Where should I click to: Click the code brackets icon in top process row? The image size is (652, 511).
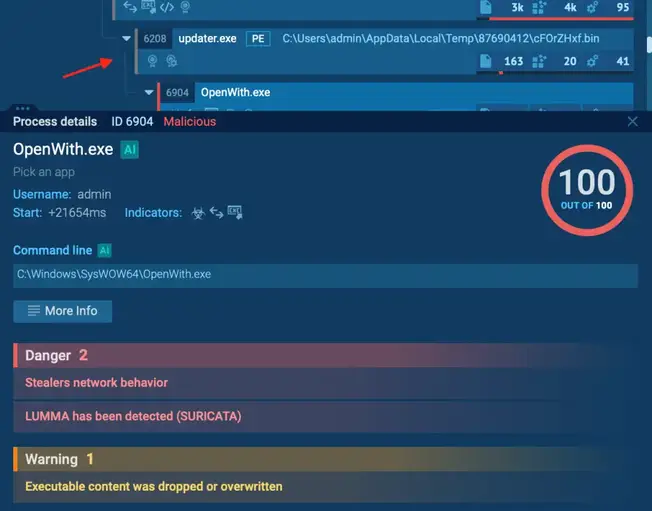click(167, 7)
